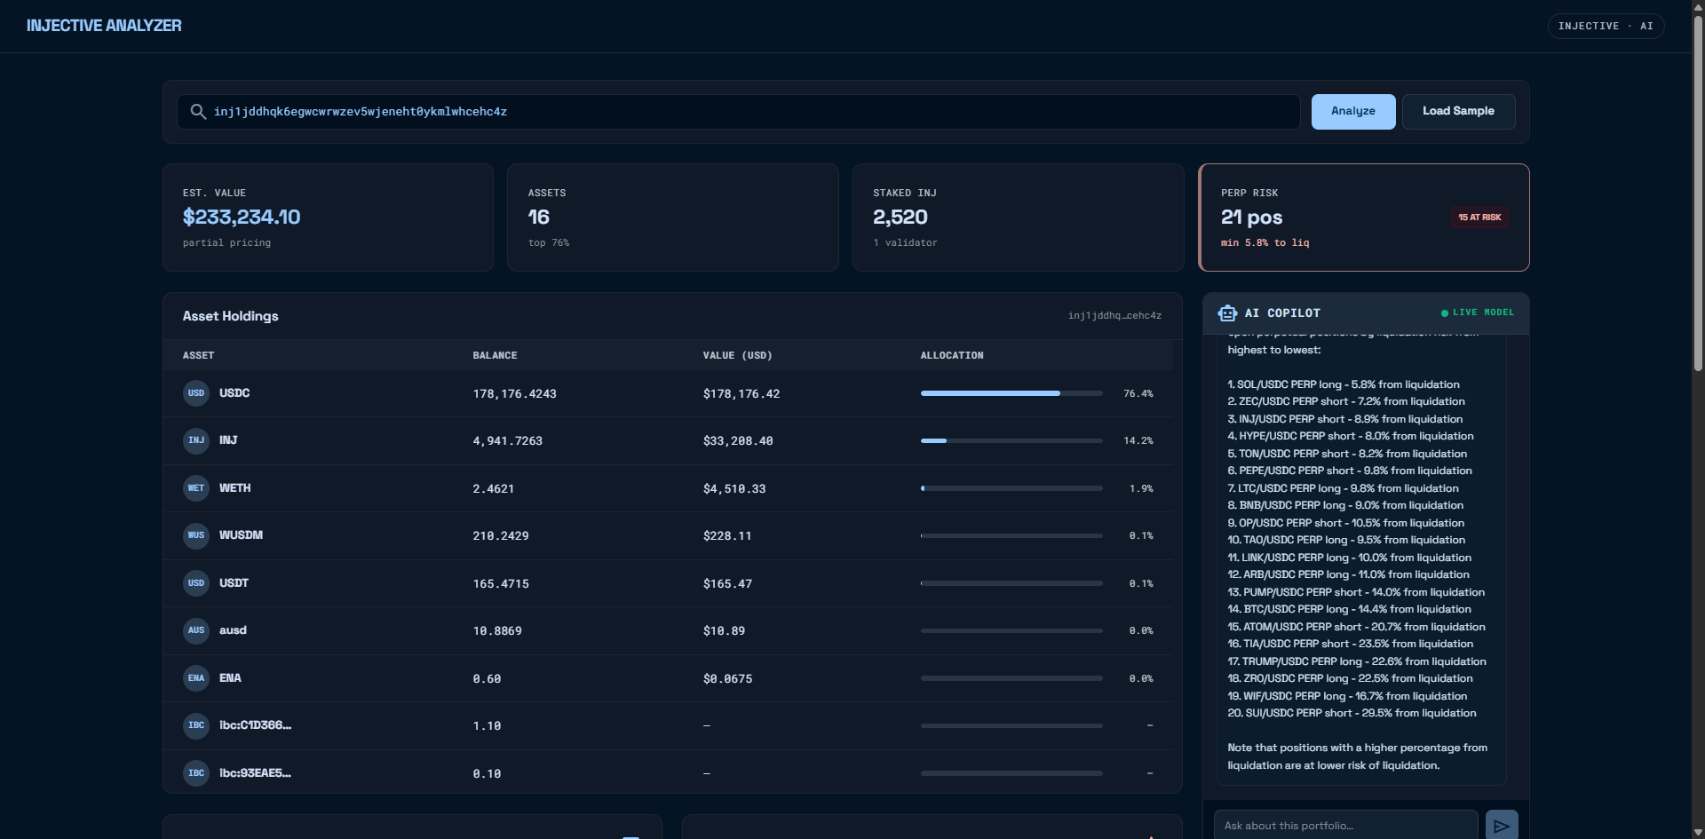Click the VALUE (USD) column header

pyautogui.click(x=738, y=356)
